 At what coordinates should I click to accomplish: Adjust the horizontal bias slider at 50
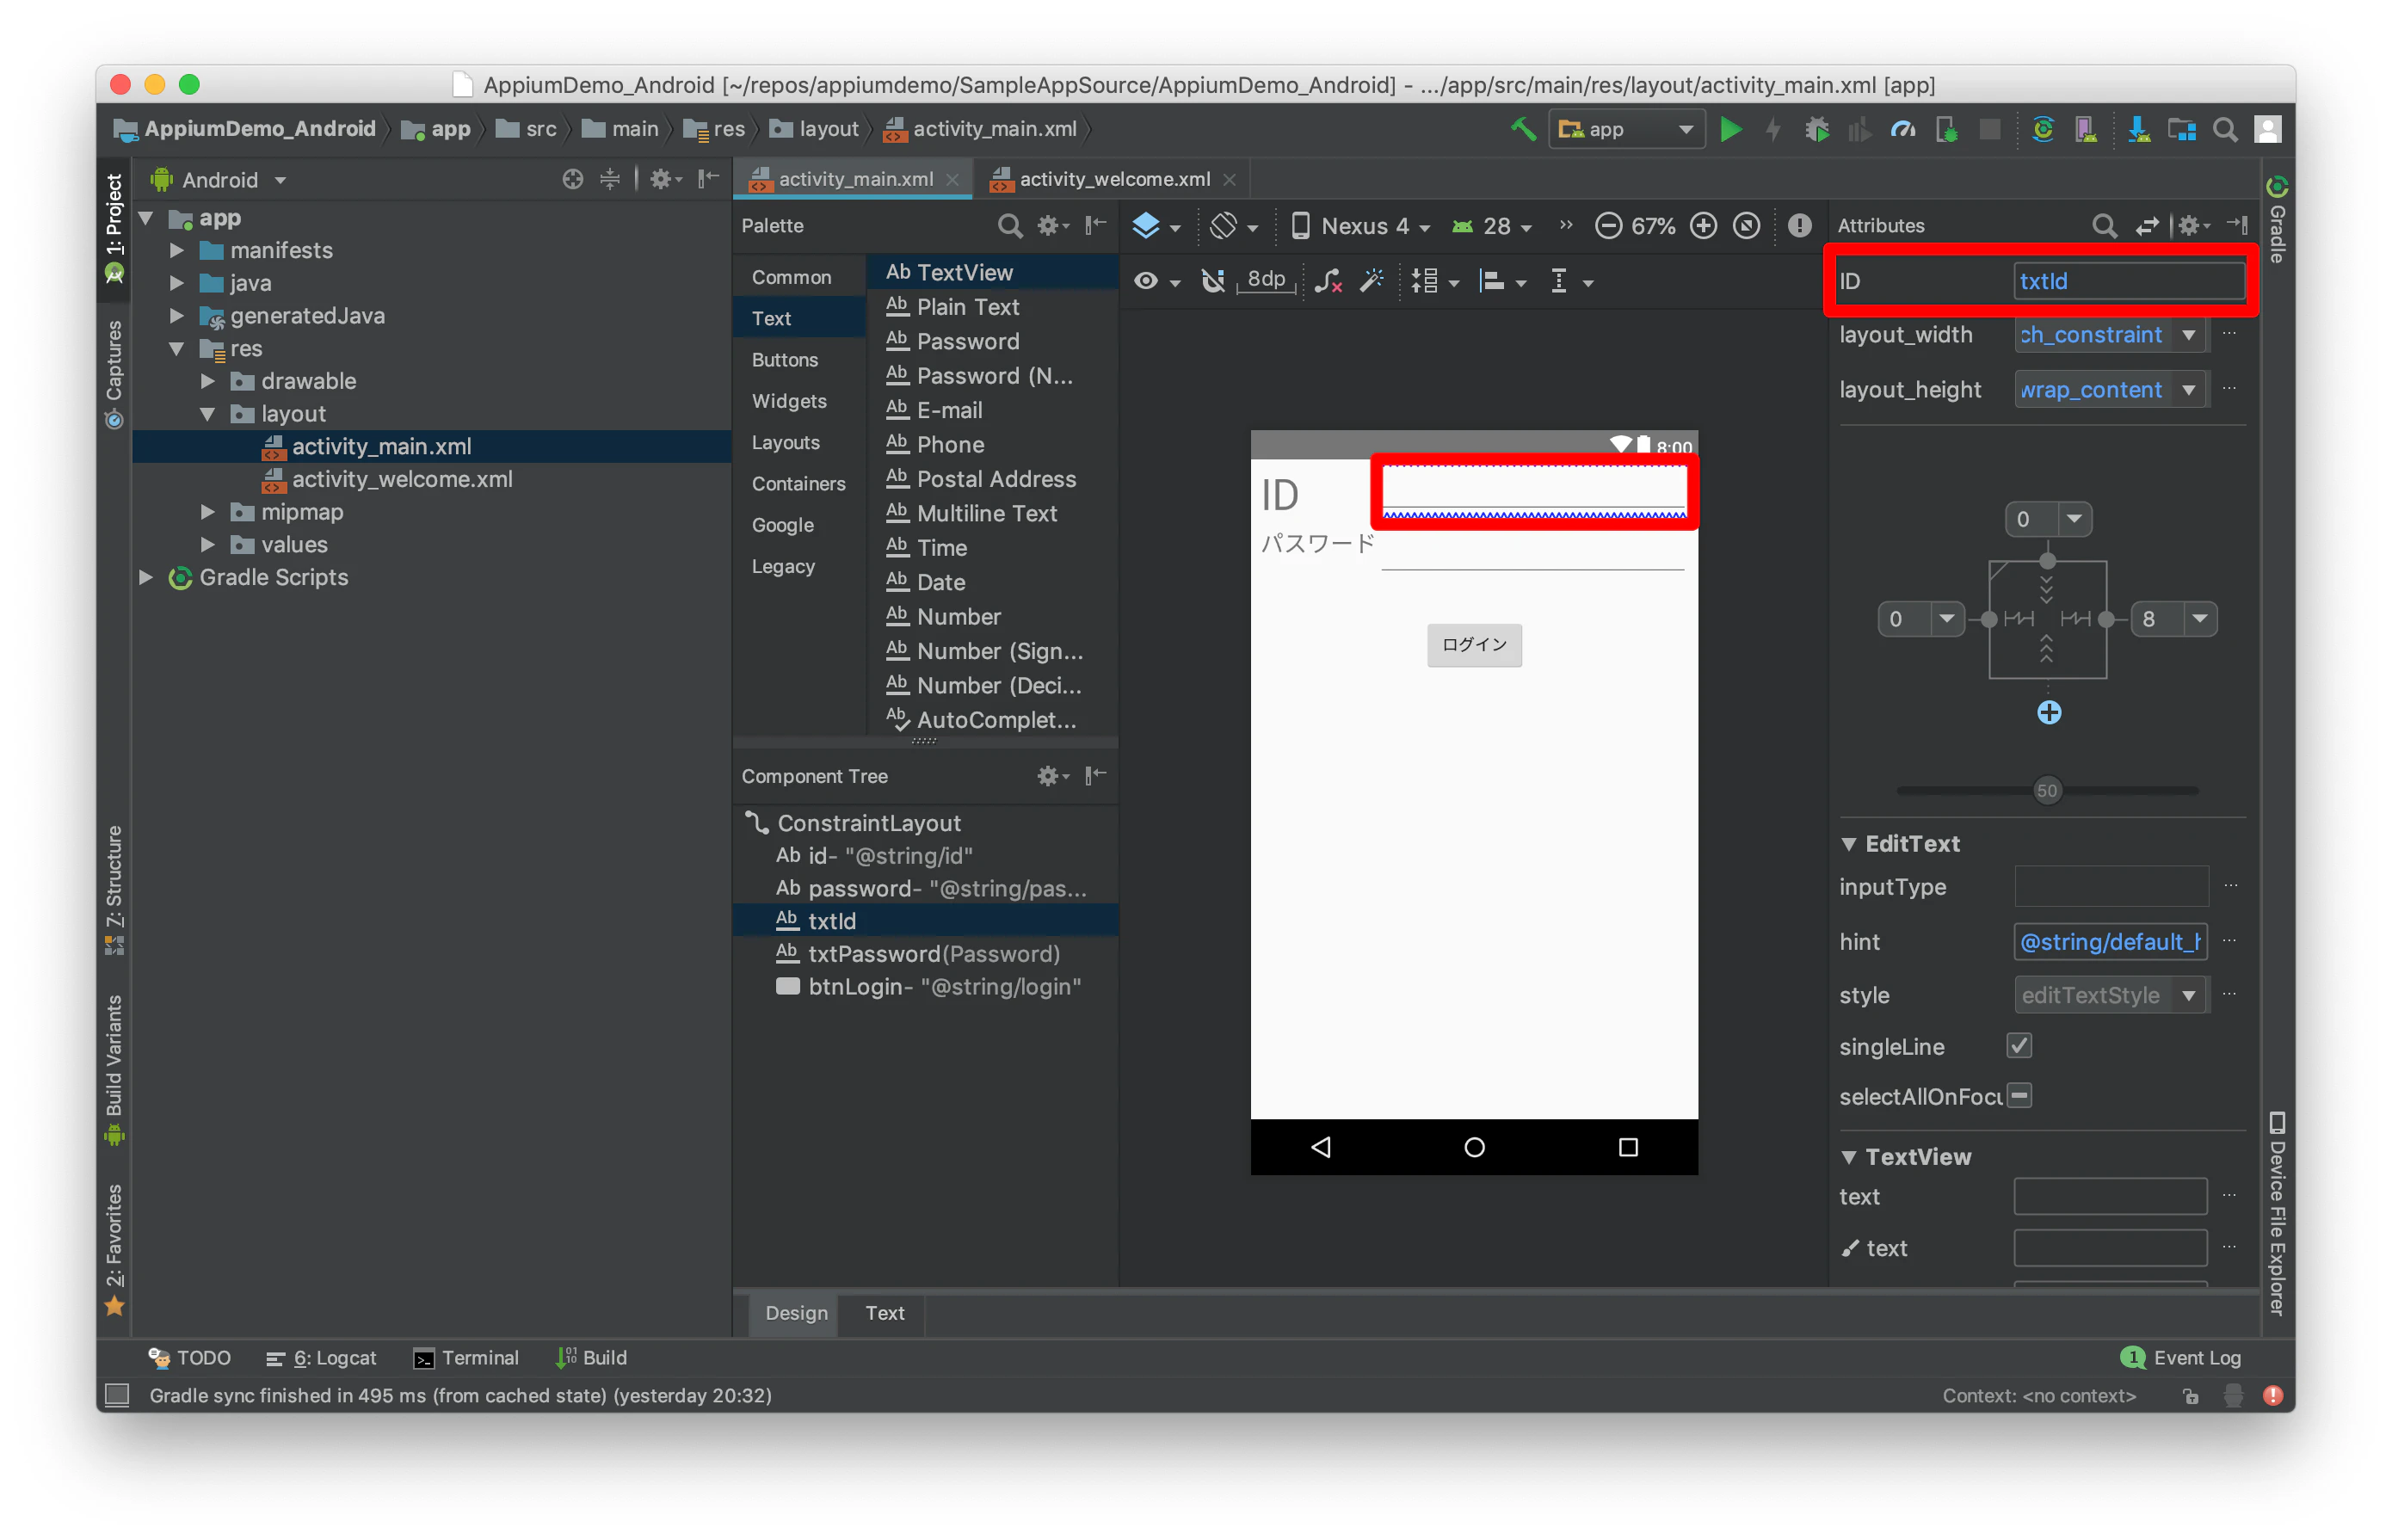2047,791
